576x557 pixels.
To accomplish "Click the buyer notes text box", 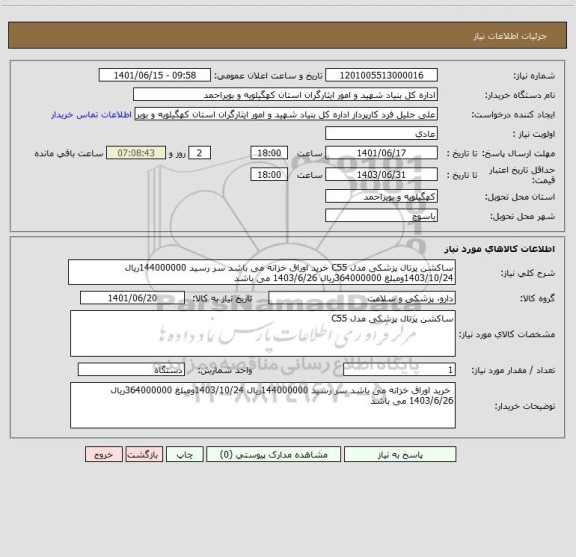I will [263, 405].
